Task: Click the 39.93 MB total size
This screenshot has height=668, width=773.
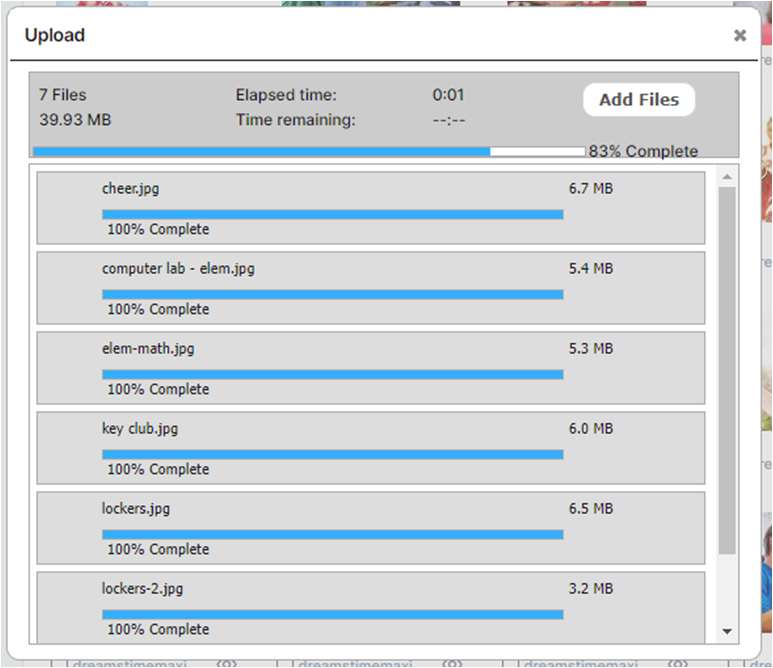Action: (75, 120)
